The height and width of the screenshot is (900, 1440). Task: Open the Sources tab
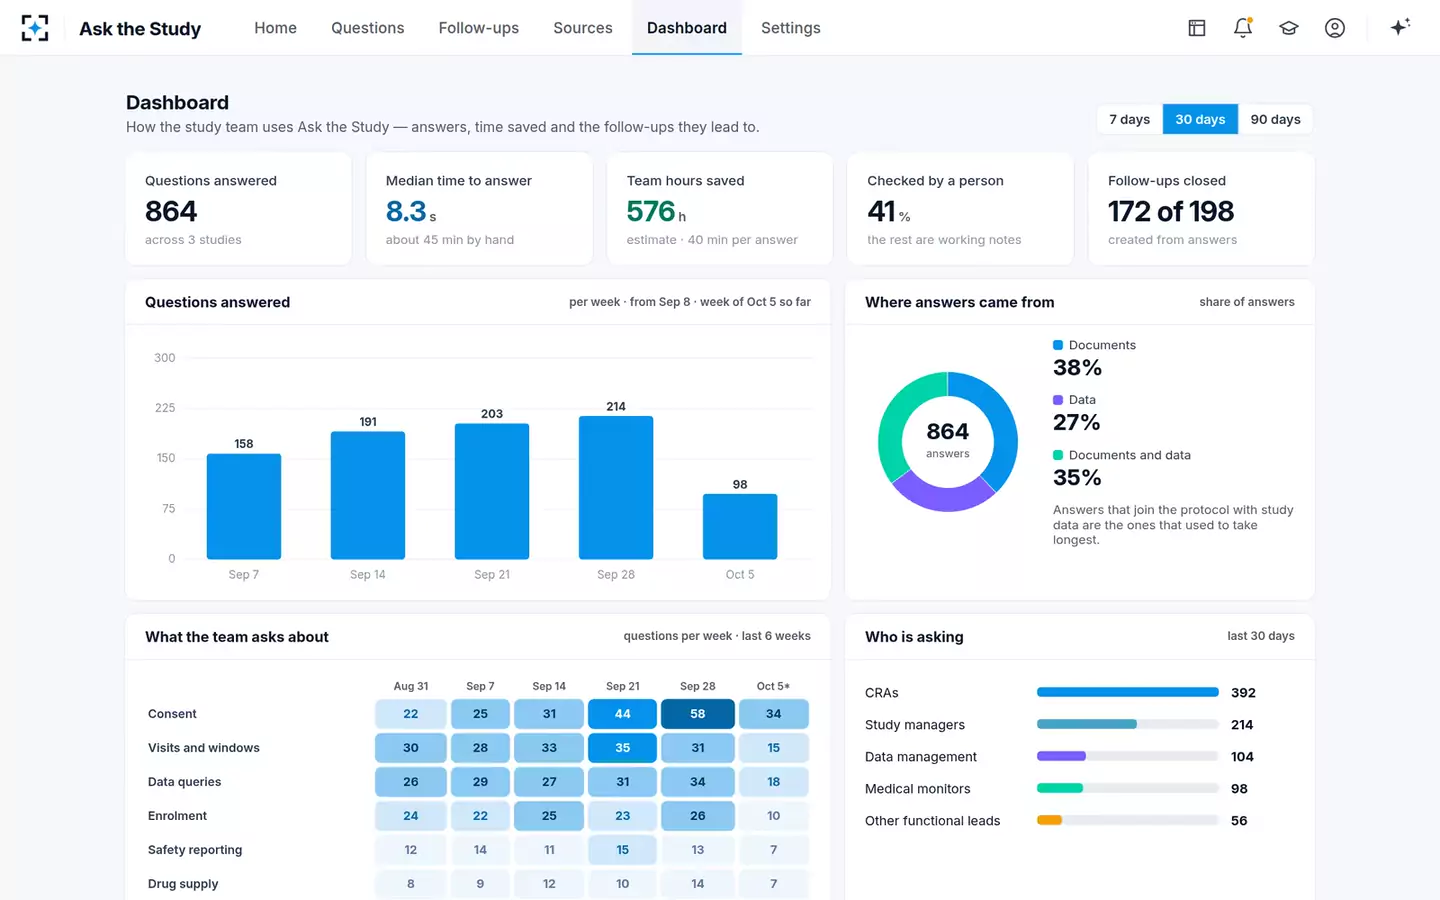(x=583, y=28)
